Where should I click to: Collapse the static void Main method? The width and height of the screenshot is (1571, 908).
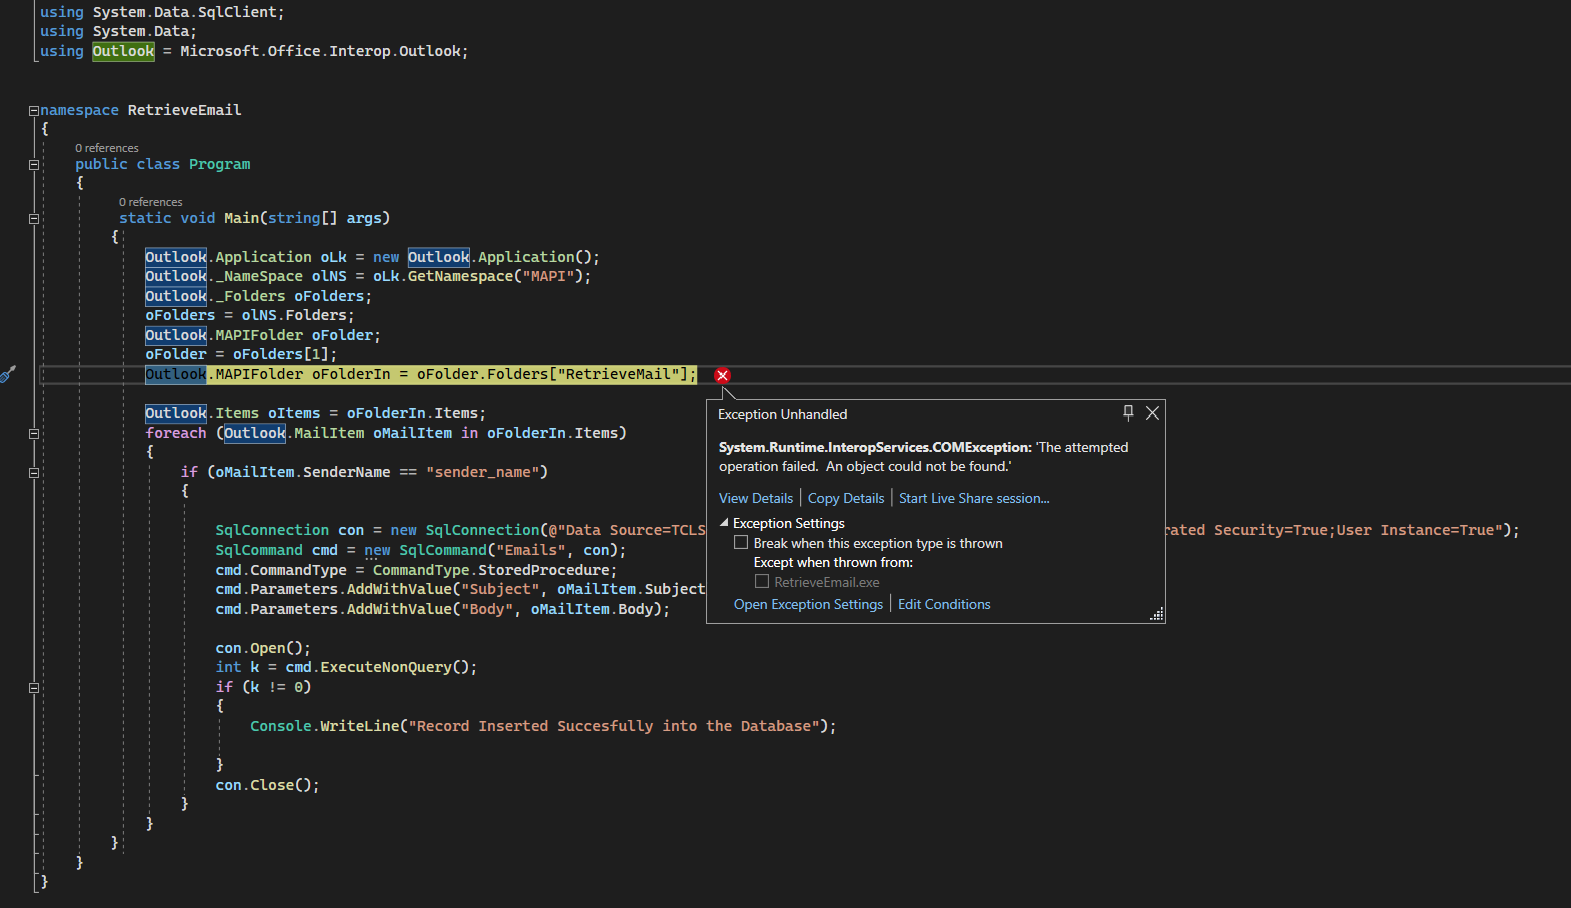tap(34, 219)
